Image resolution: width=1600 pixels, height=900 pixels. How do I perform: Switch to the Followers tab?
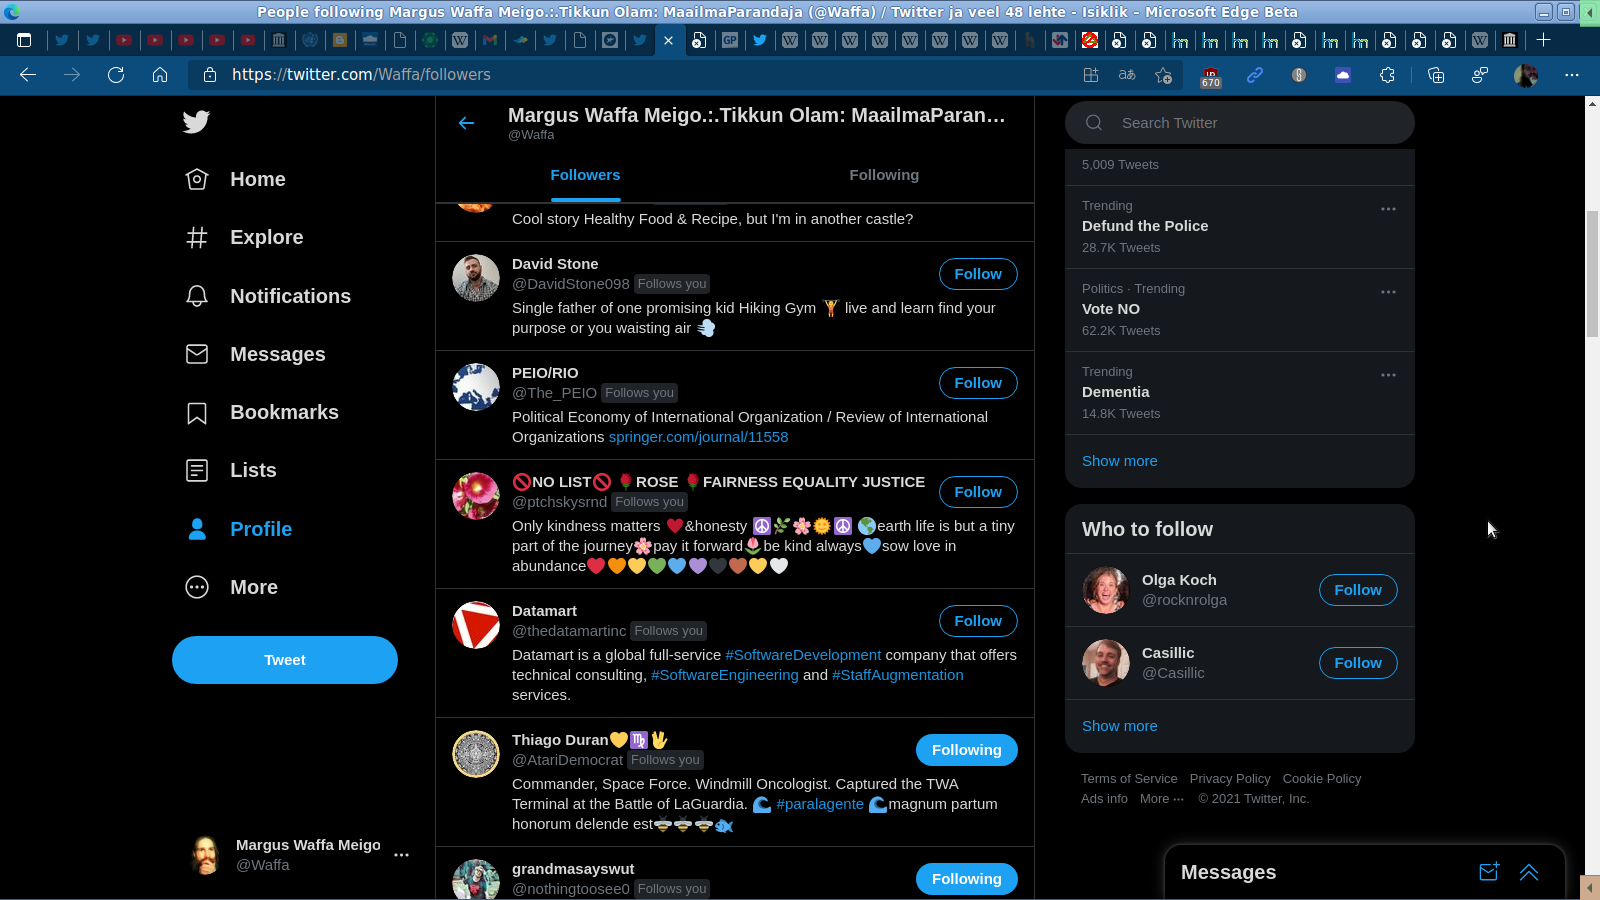pyautogui.click(x=585, y=175)
